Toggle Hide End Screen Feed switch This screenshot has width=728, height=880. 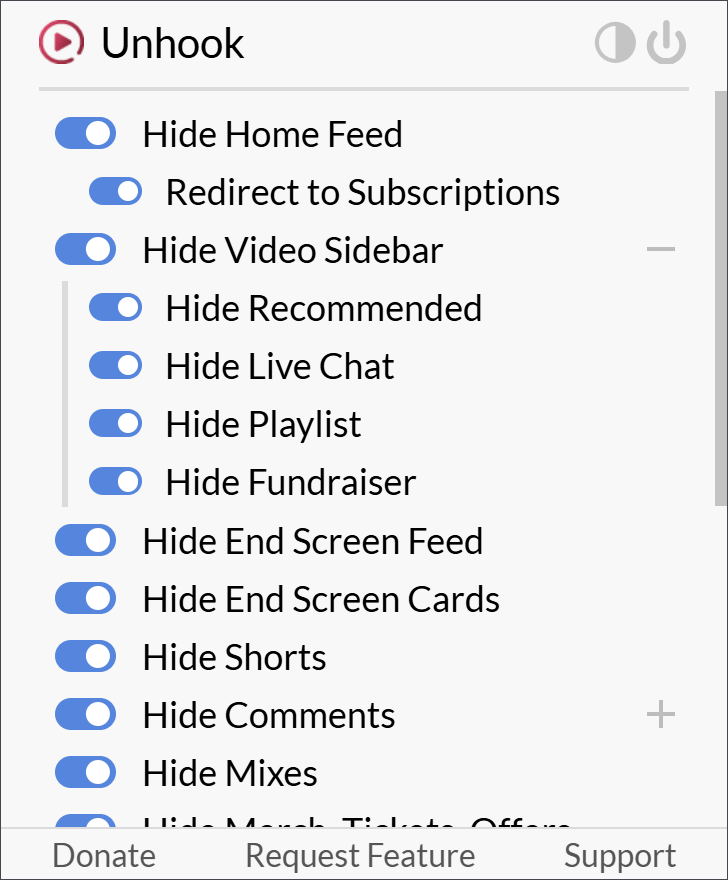[85, 541]
